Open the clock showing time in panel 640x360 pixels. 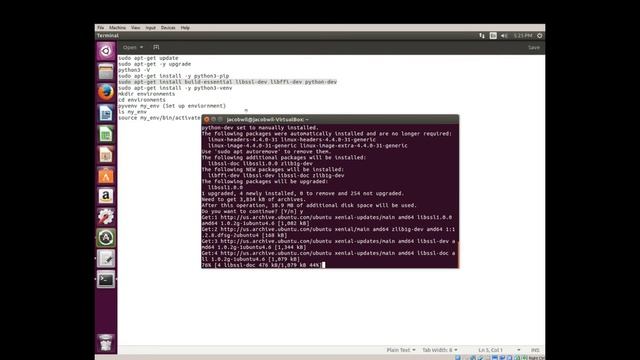[523, 36]
